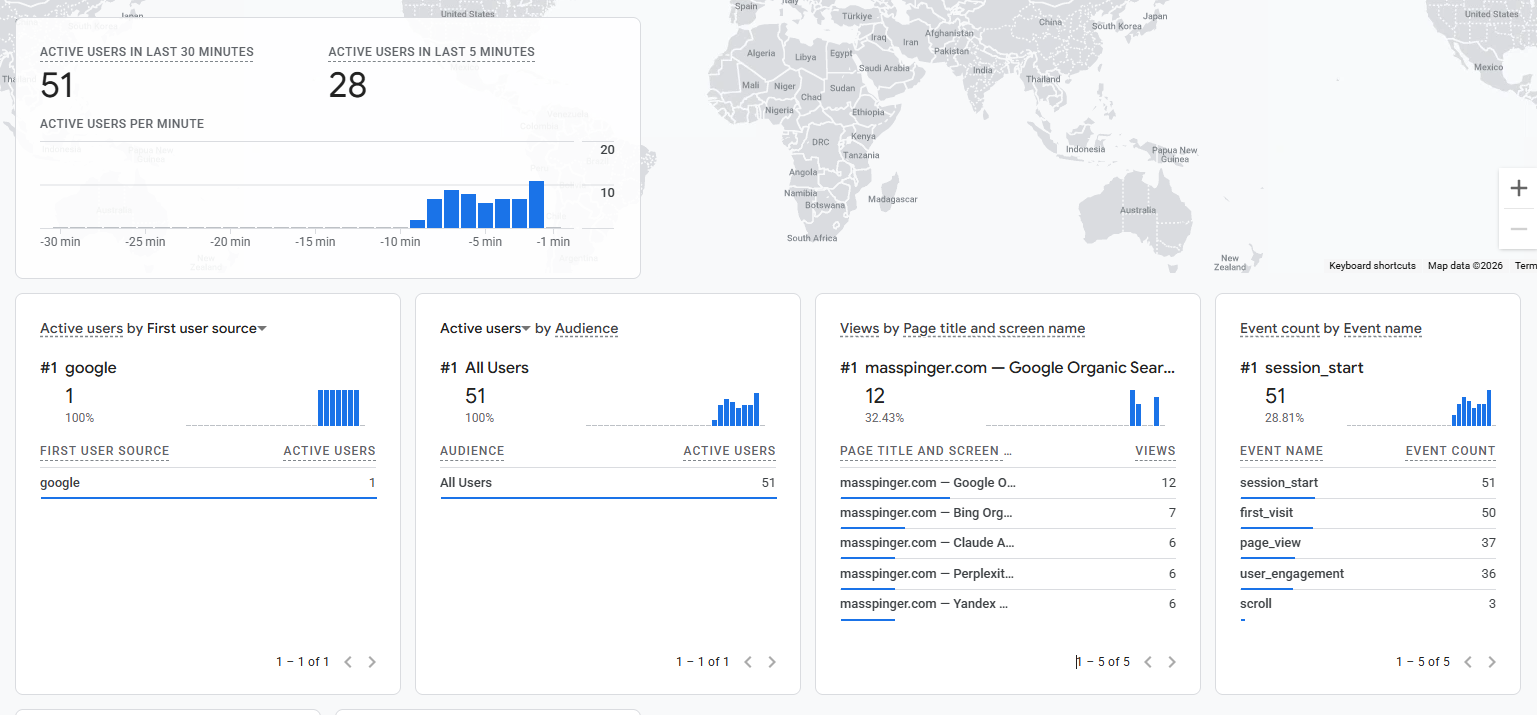The width and height of the screenshot is (1537, 715).
Task: Select the google row in First user source table
Action: pos(208,483)
